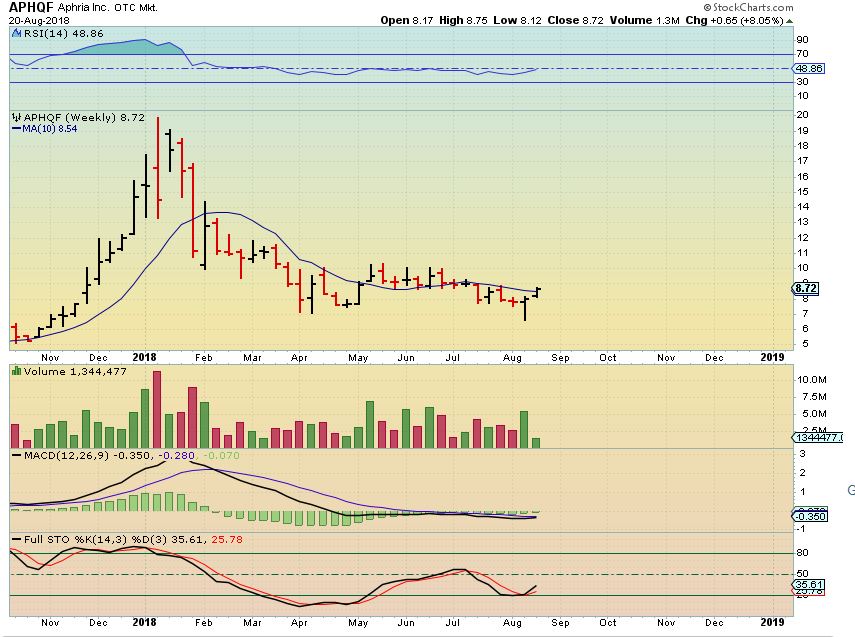Click the 10.0M volume axis label
This screenshot has width=855, height=637.
tap(811, 380)
